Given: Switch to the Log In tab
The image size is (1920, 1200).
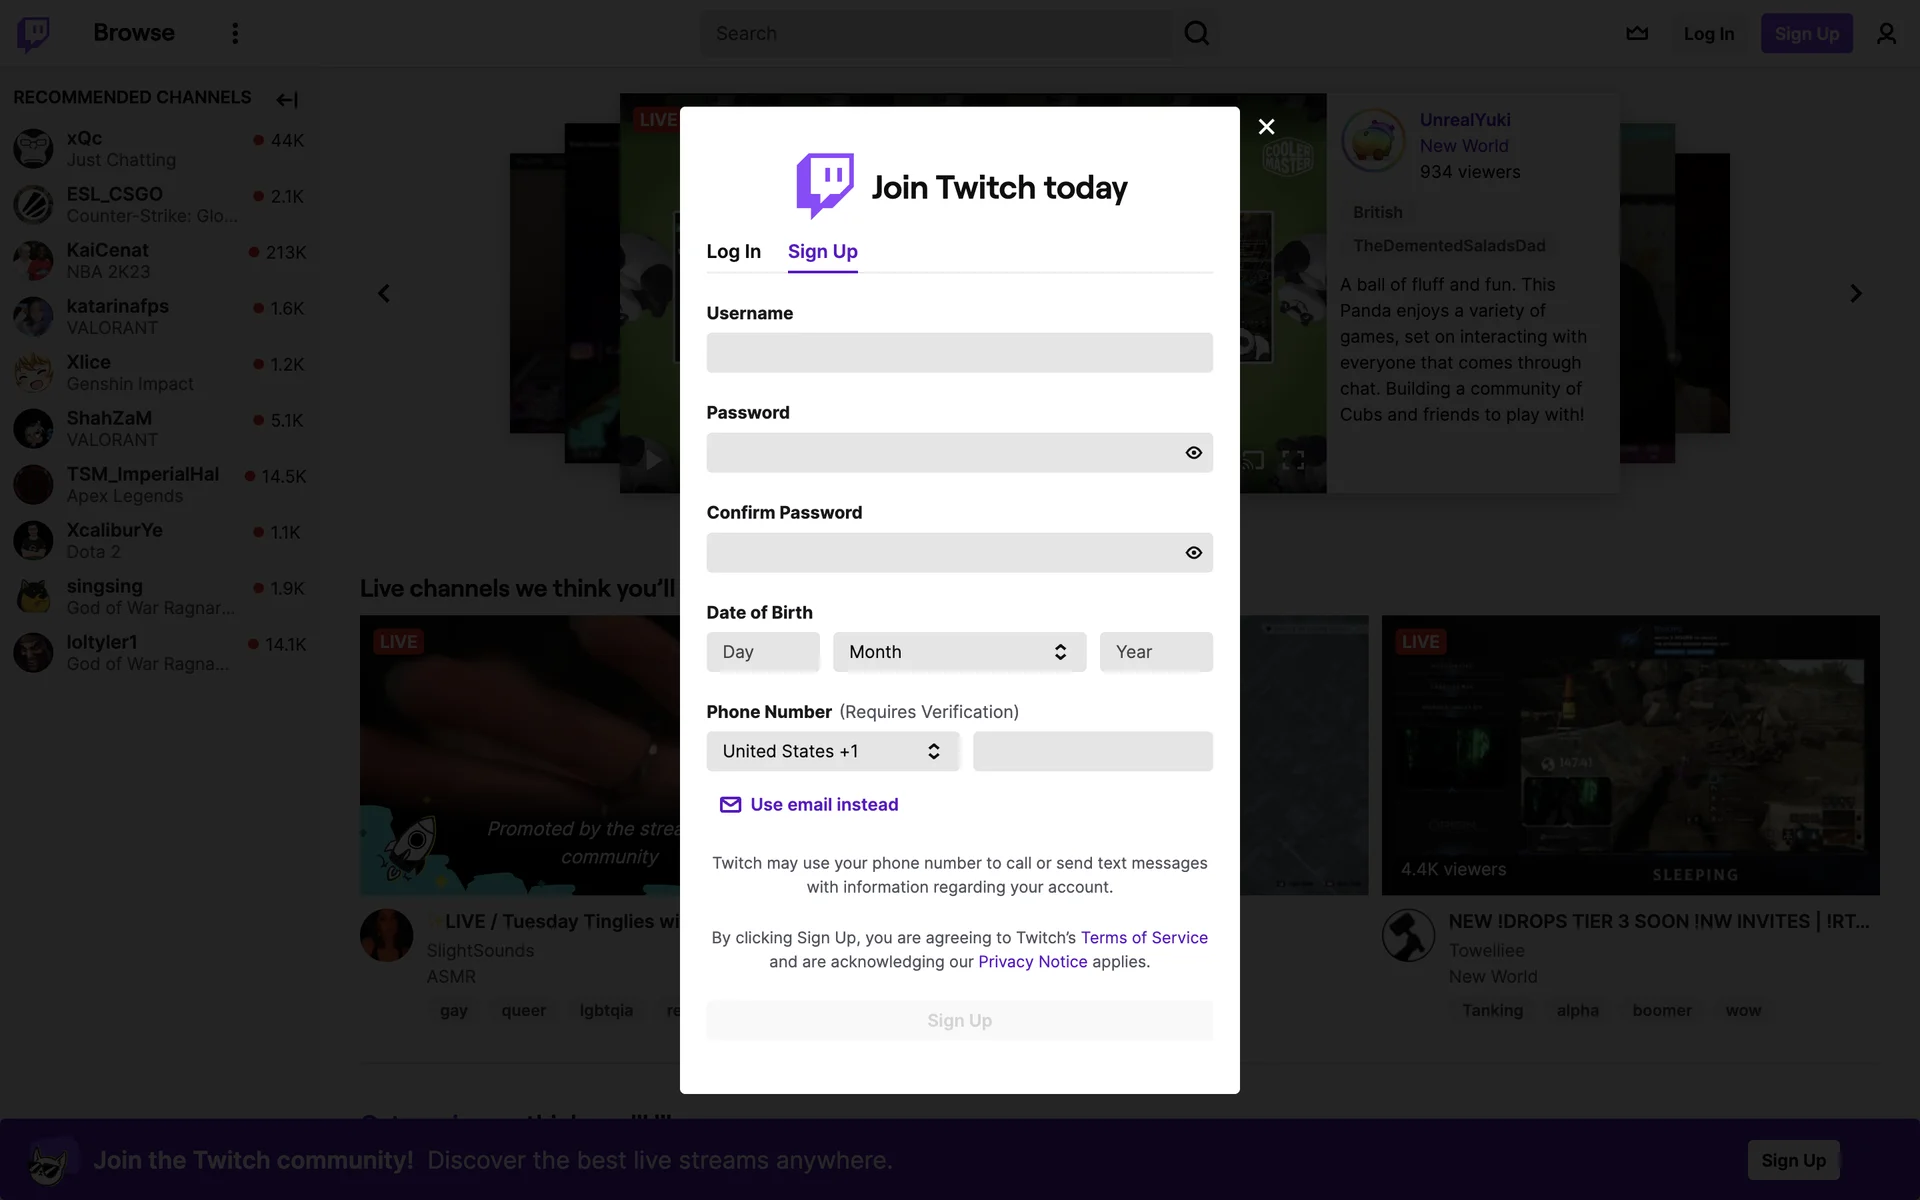Looking at the screenshot, I should 733,252.
